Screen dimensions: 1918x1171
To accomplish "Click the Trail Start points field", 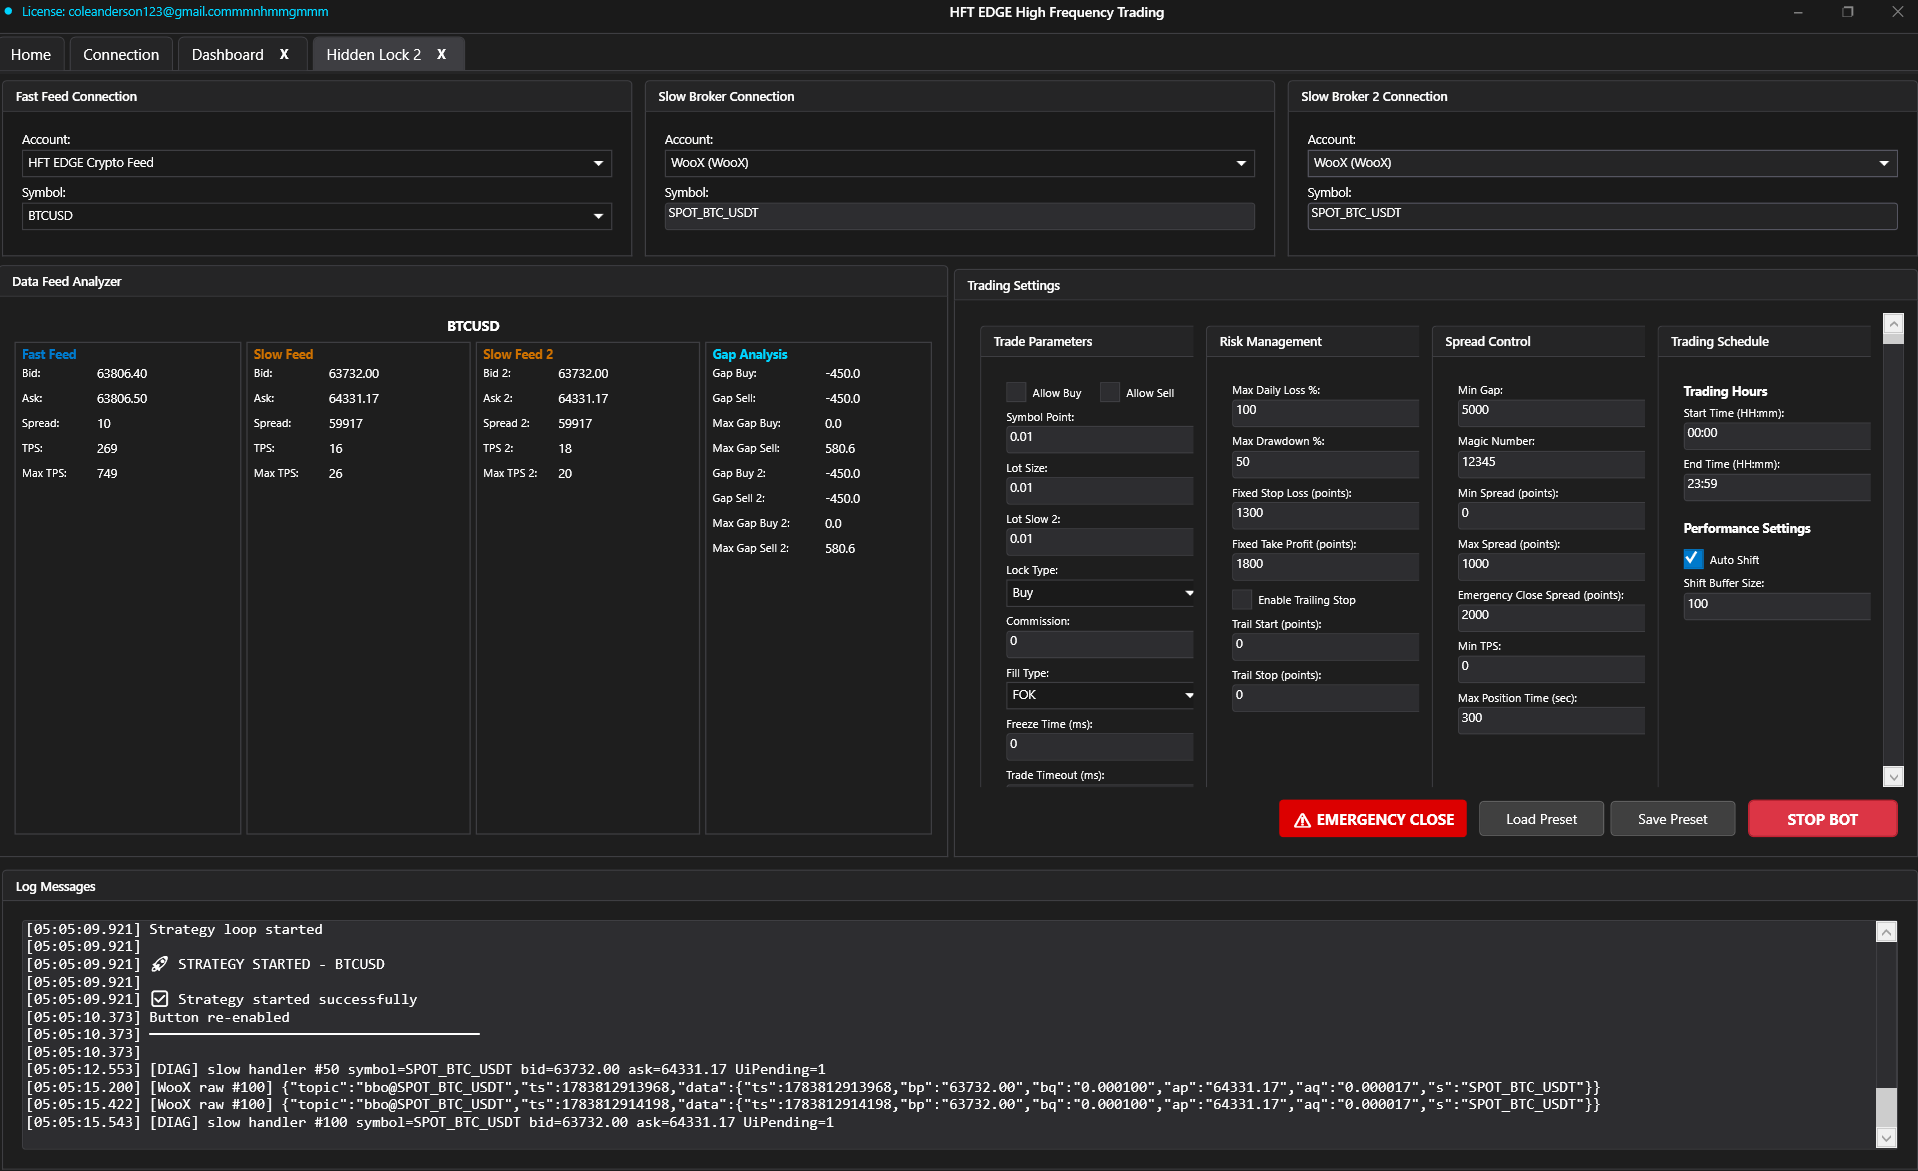I will pyautogui.click(x=1325, y=645).
